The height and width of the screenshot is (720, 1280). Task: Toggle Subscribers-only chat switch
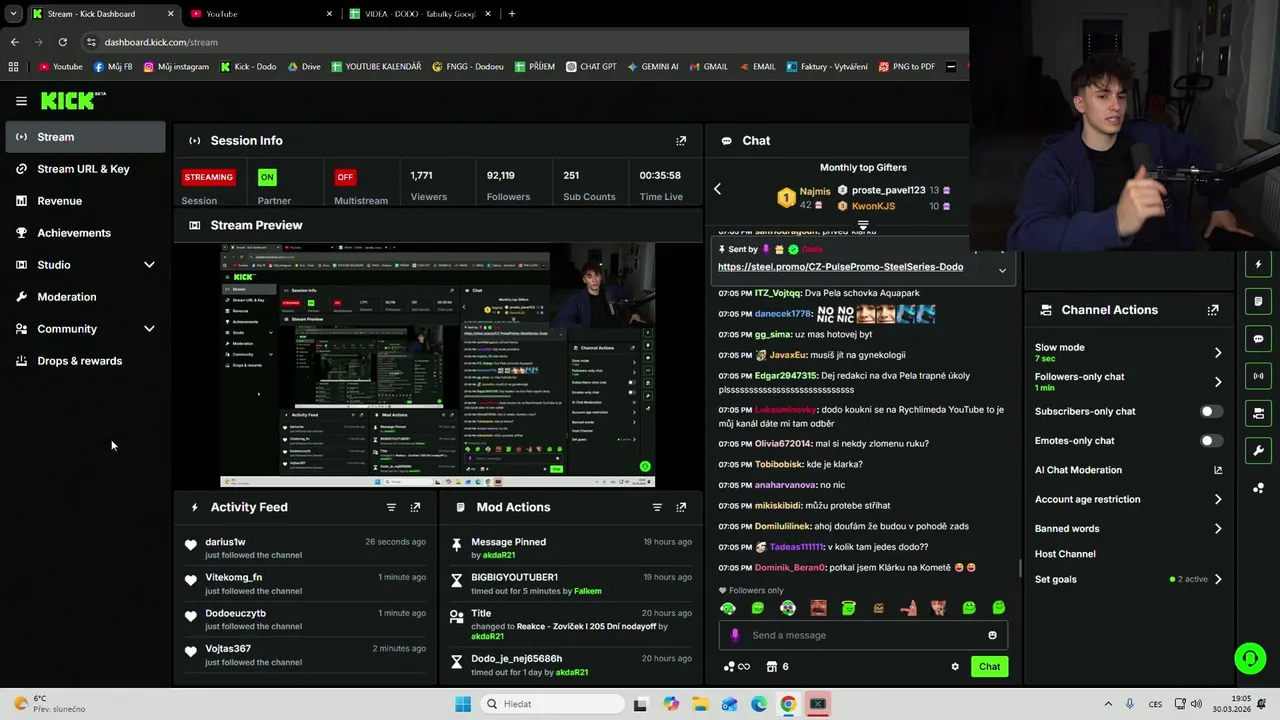click(x=1211, y=411)
